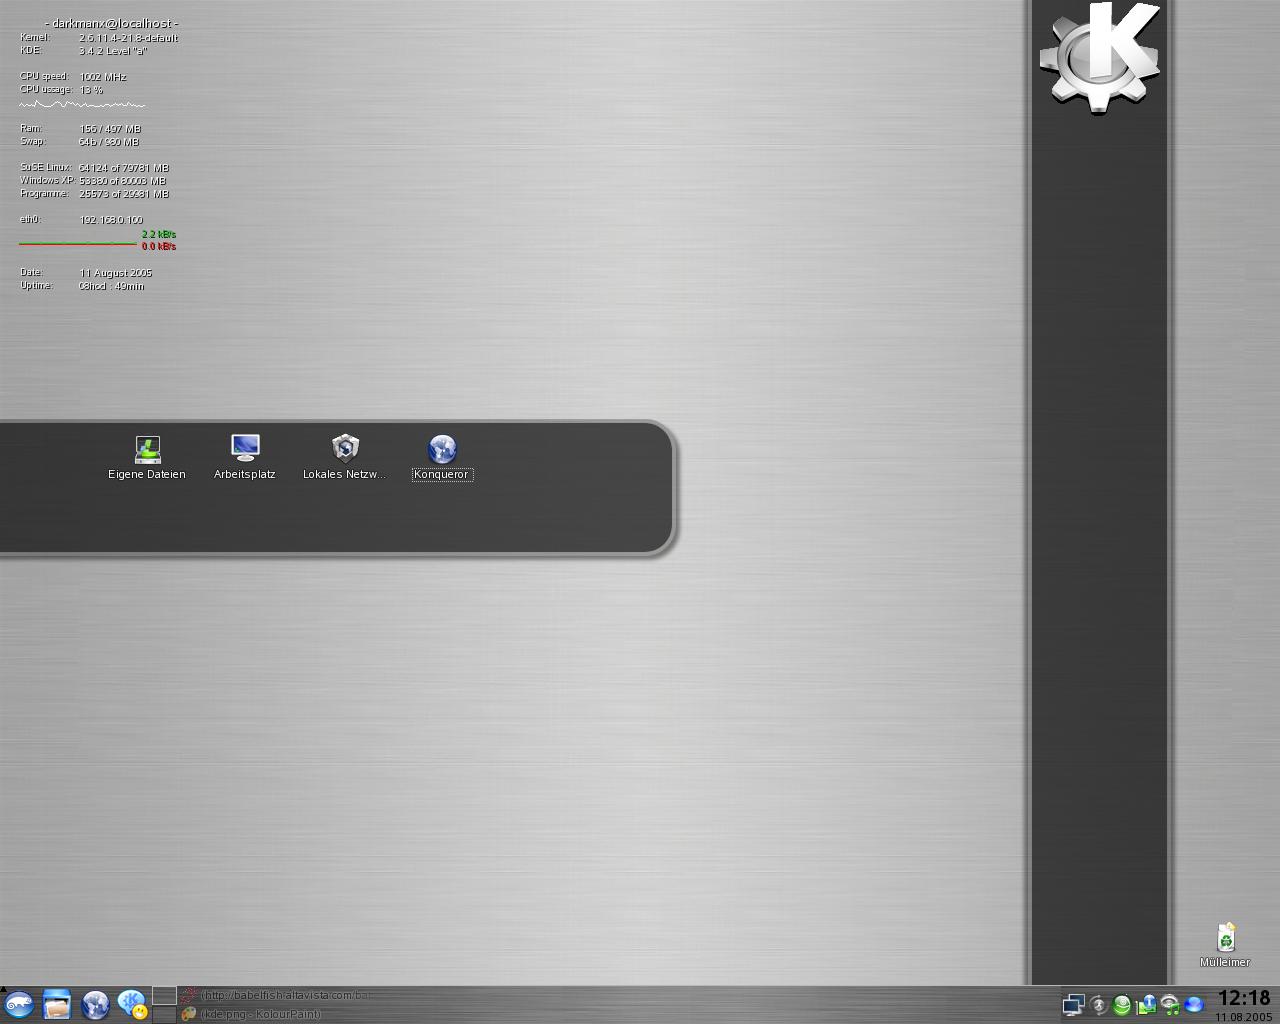Open the music player tray icon

1169,1004
